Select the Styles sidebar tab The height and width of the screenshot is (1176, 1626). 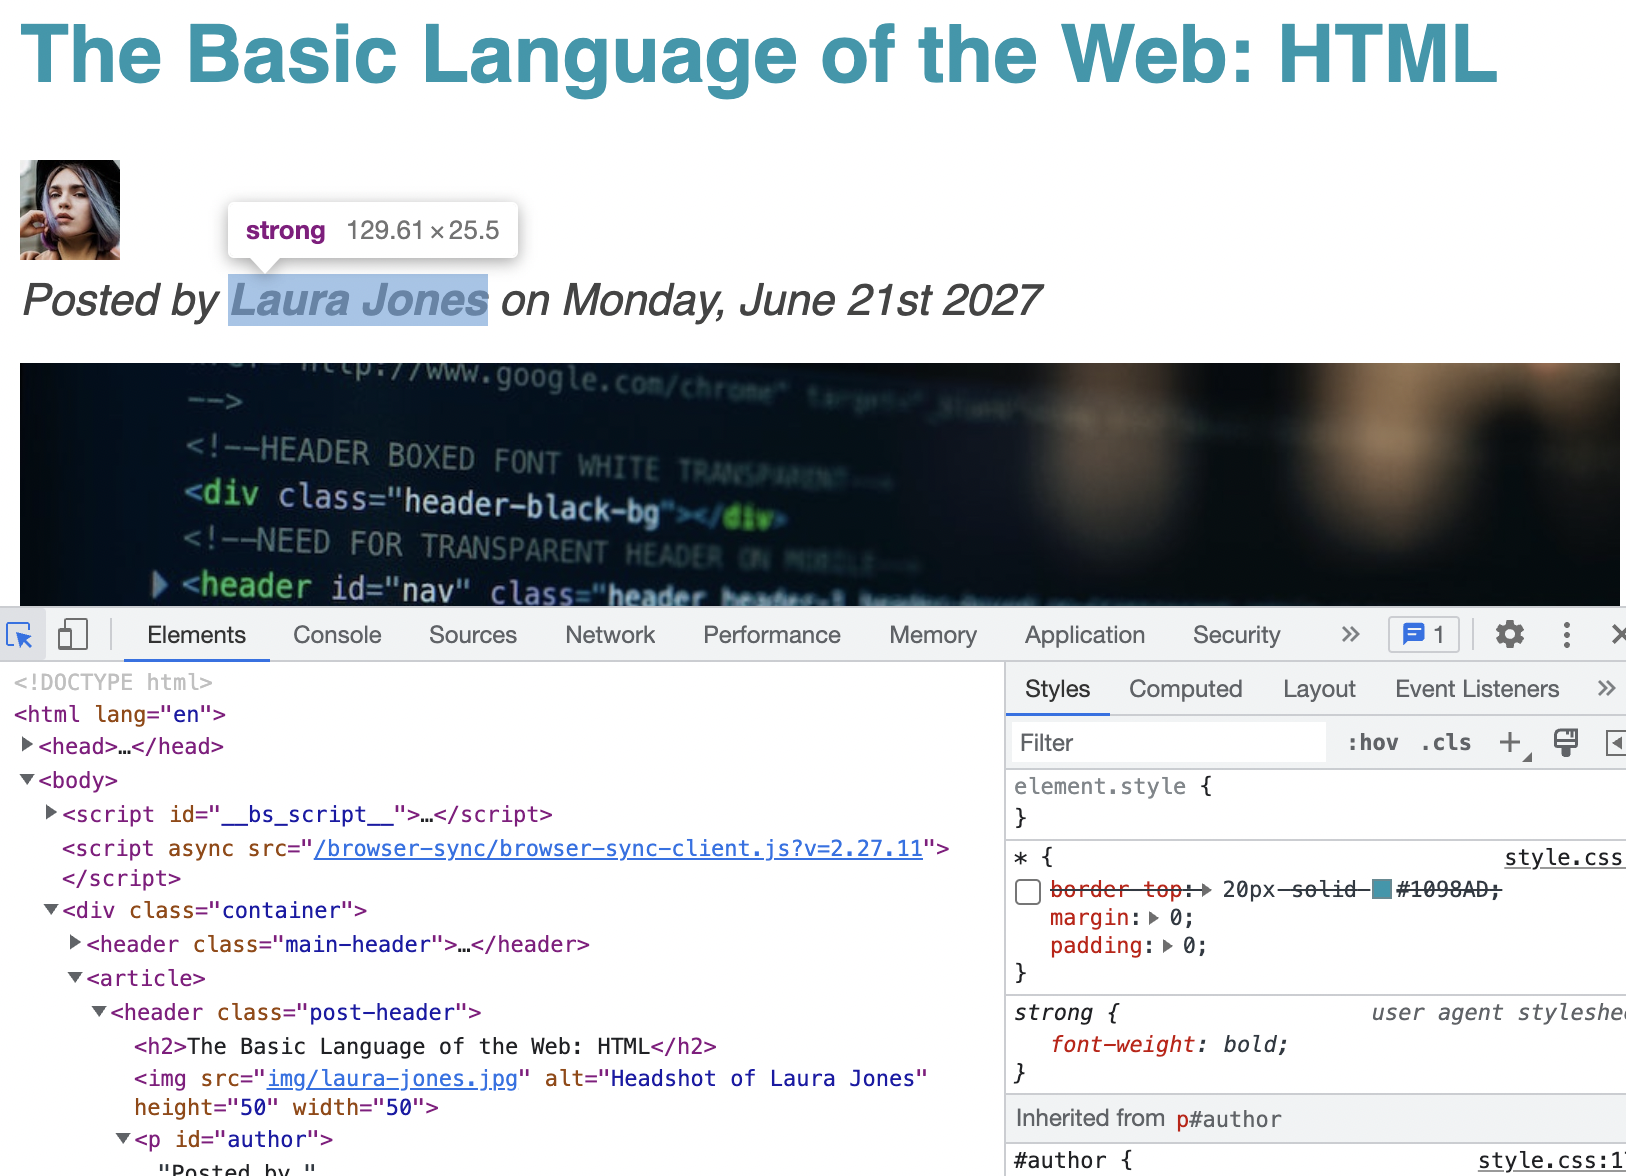click(1057, 689)
